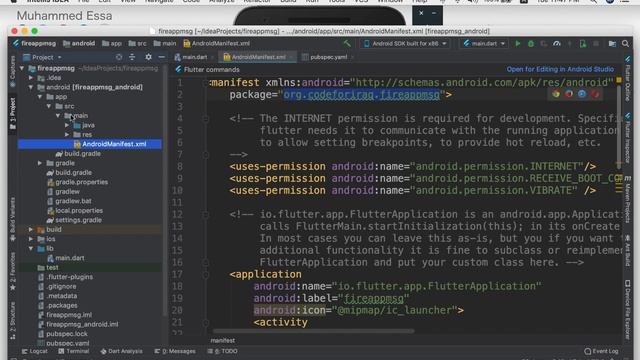This screenshot has height=360, width=640.
Task: Collapse the android [fireappmsg_android] folder
Action: [31, 87]
